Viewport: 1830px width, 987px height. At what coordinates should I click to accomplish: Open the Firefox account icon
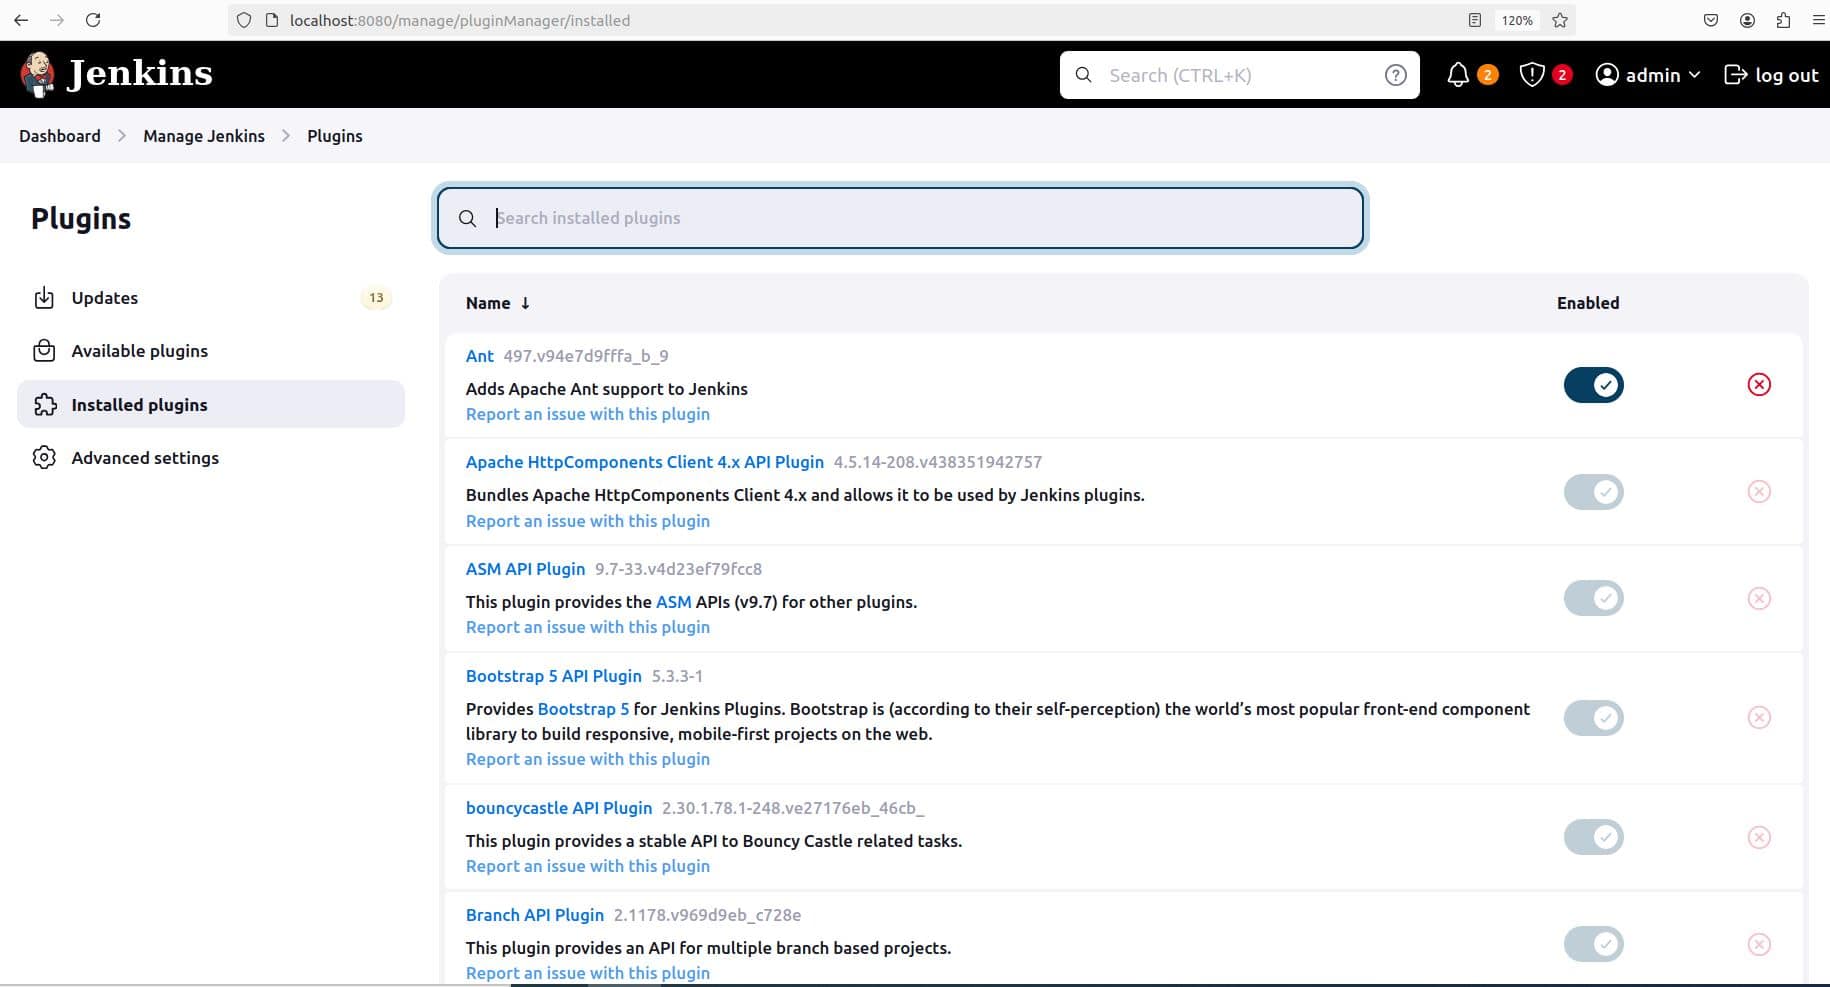coord(1747,20)
